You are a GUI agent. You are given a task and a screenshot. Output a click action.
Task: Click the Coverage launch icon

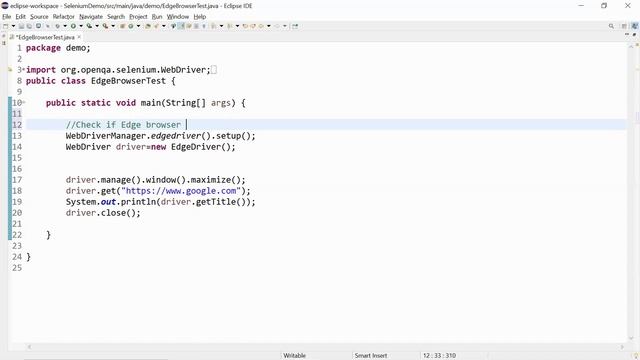pyautogui.click(x=89, y=26)
